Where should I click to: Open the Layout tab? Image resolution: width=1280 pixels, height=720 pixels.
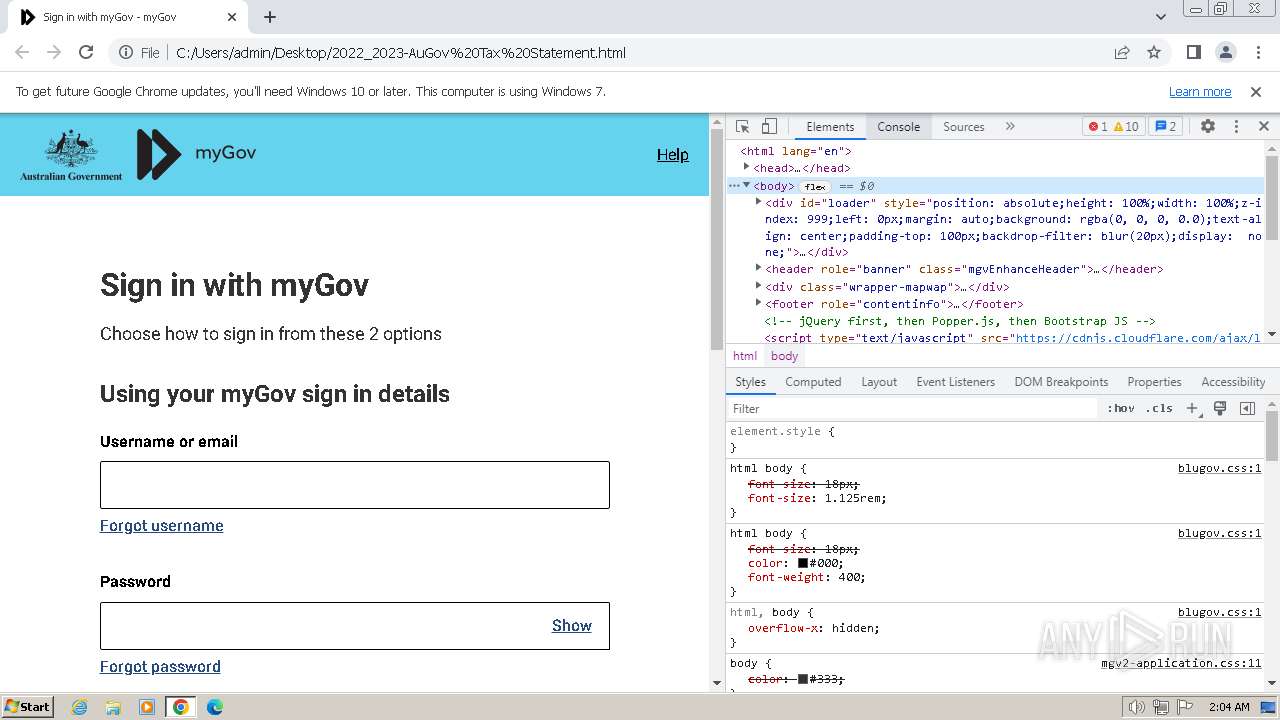pos(879,382)
